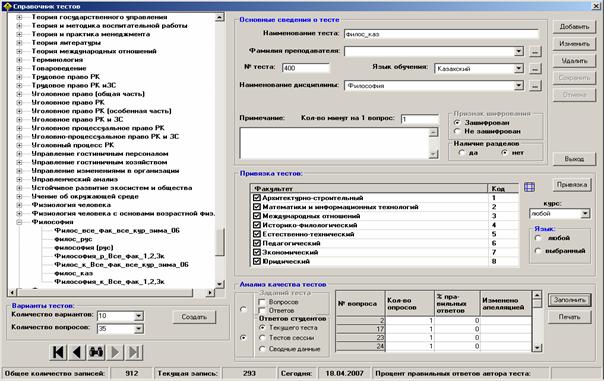The width and height of the screenshot is (604, 381).
Task: Click the Факультет column header
Action: (369, 188)
